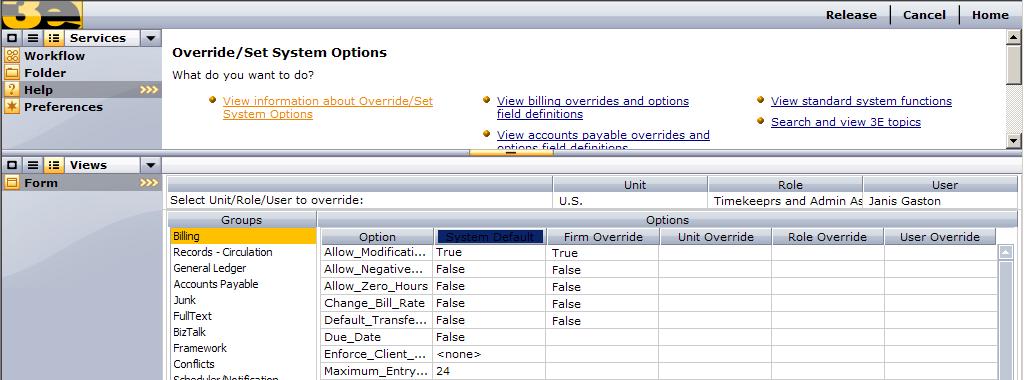Select General Ledger in Groups list
The image size is (1024, 380).
(x=210, y=268)
